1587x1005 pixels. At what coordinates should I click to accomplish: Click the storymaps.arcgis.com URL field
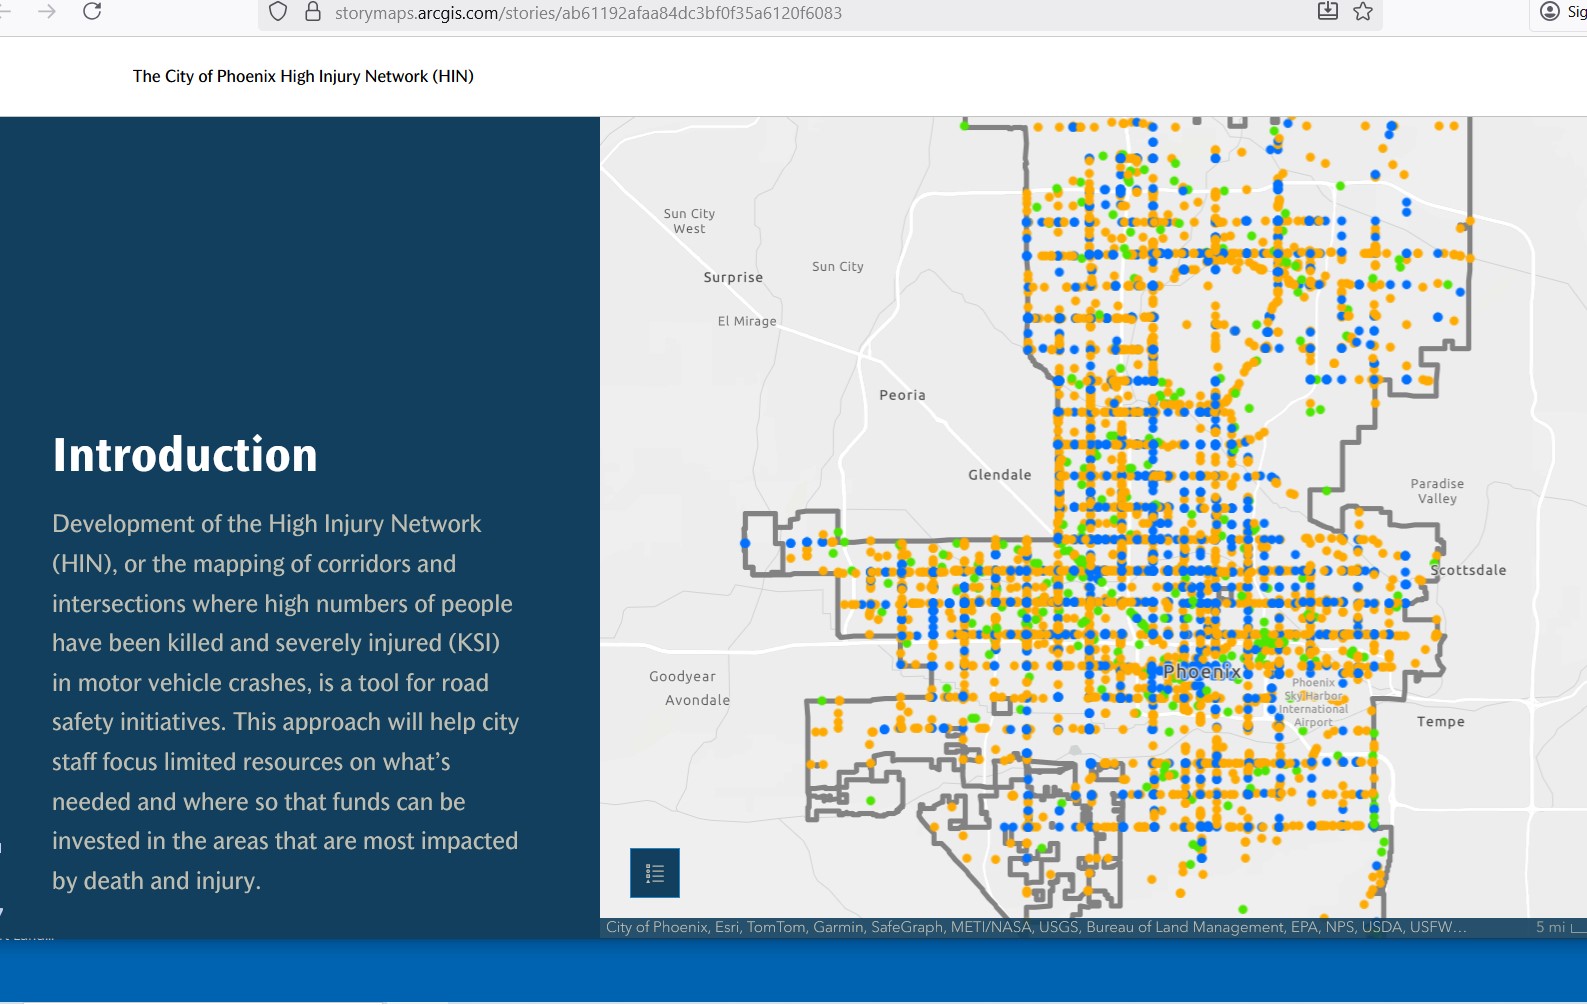pos(588,13)
